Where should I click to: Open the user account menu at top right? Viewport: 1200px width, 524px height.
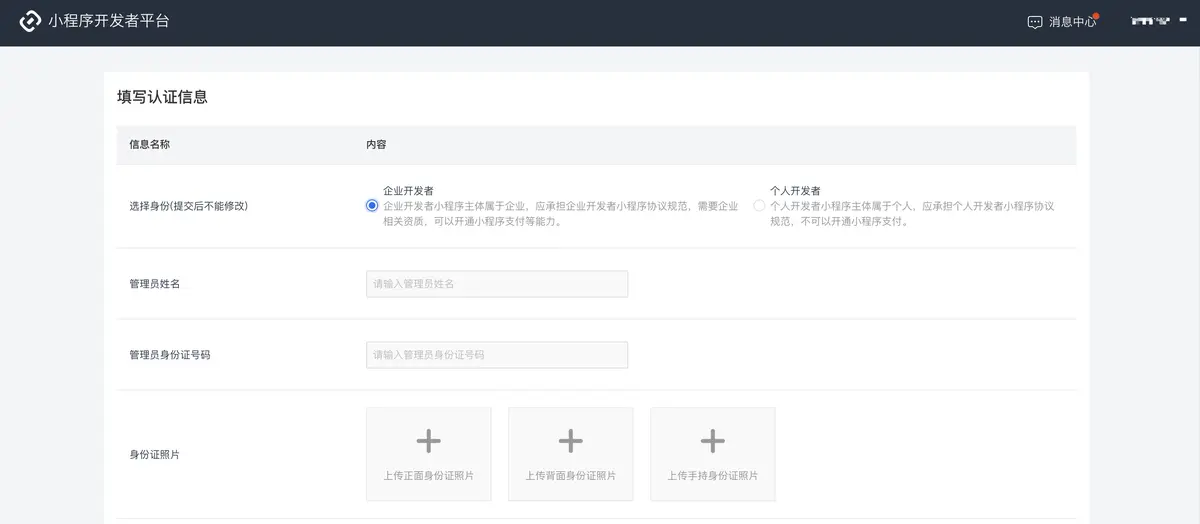1150,21
